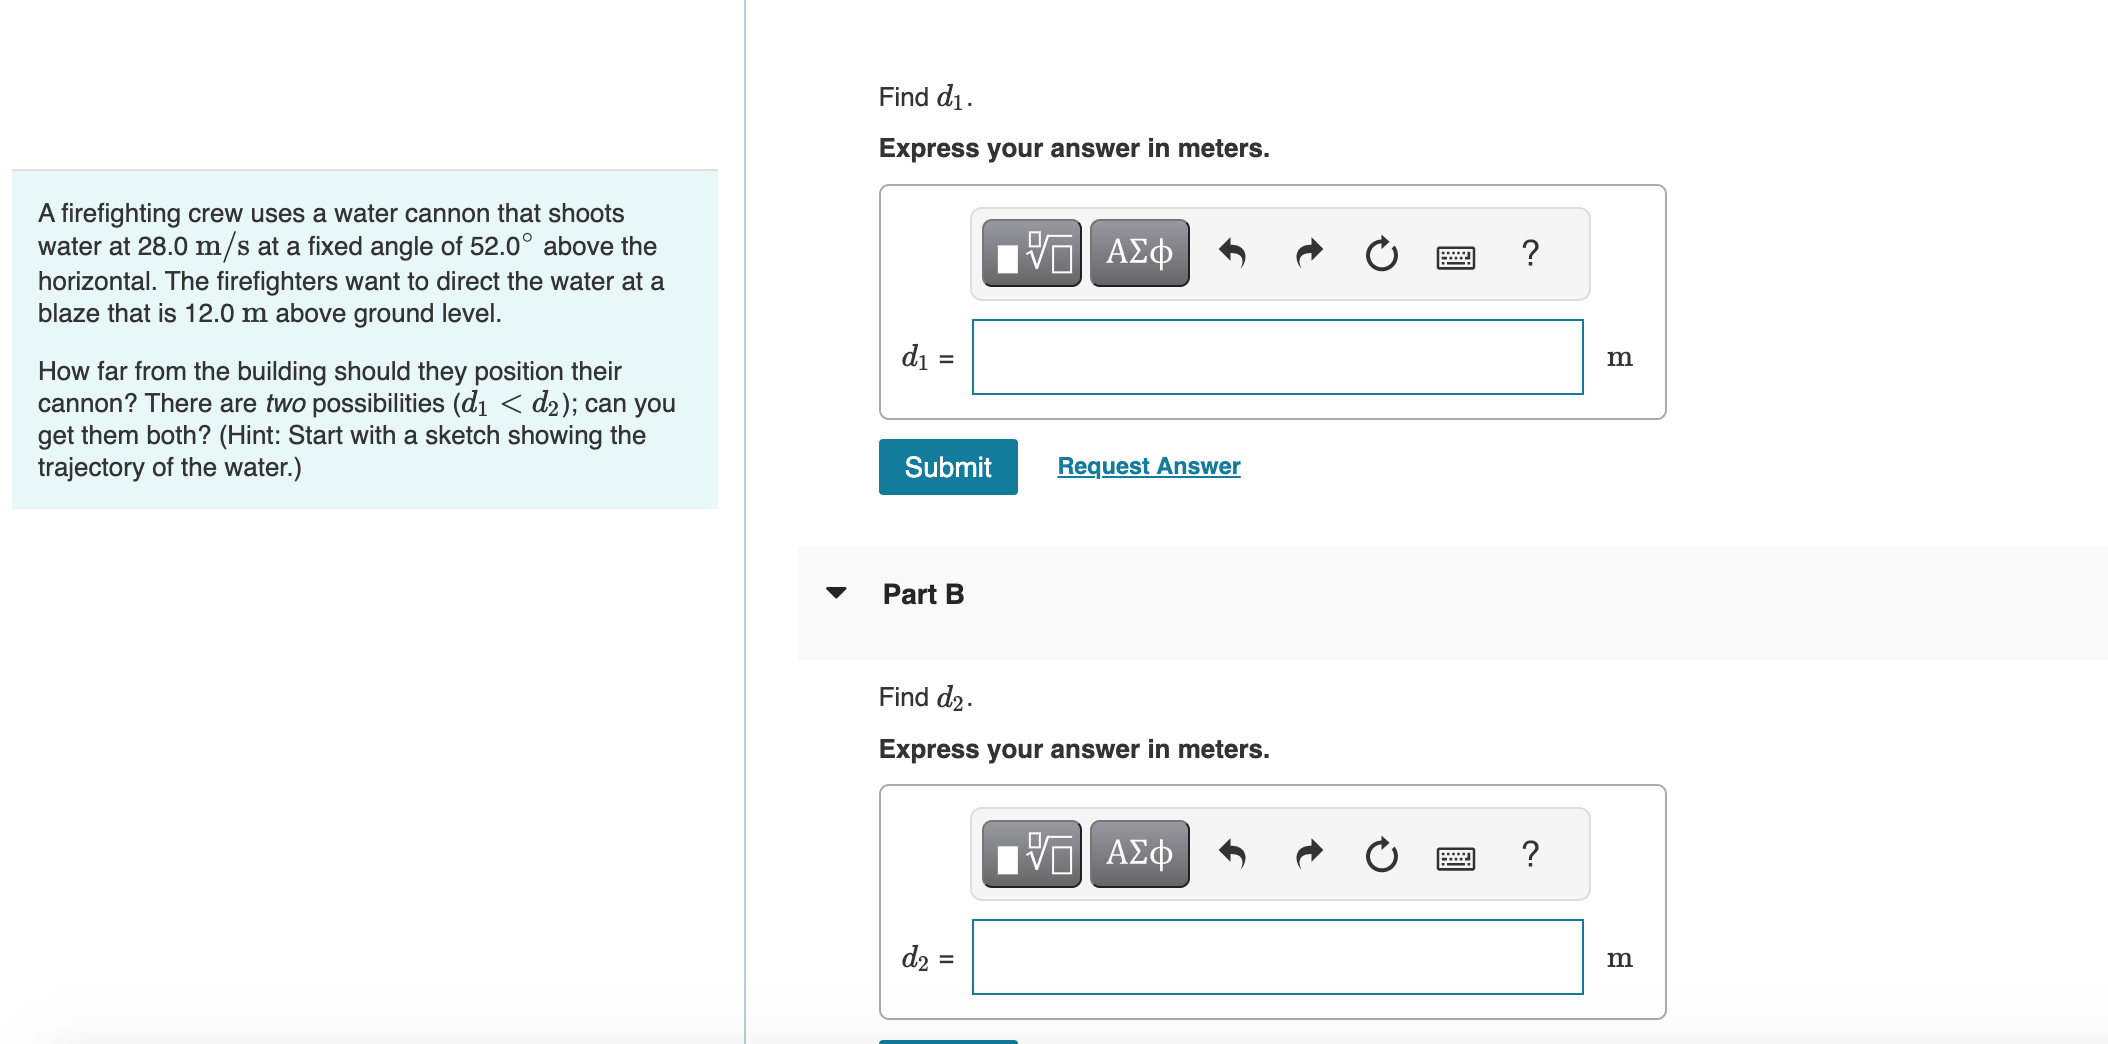
Task: Reset the d2 answer with circular arrow
Action: [1381, 854]
